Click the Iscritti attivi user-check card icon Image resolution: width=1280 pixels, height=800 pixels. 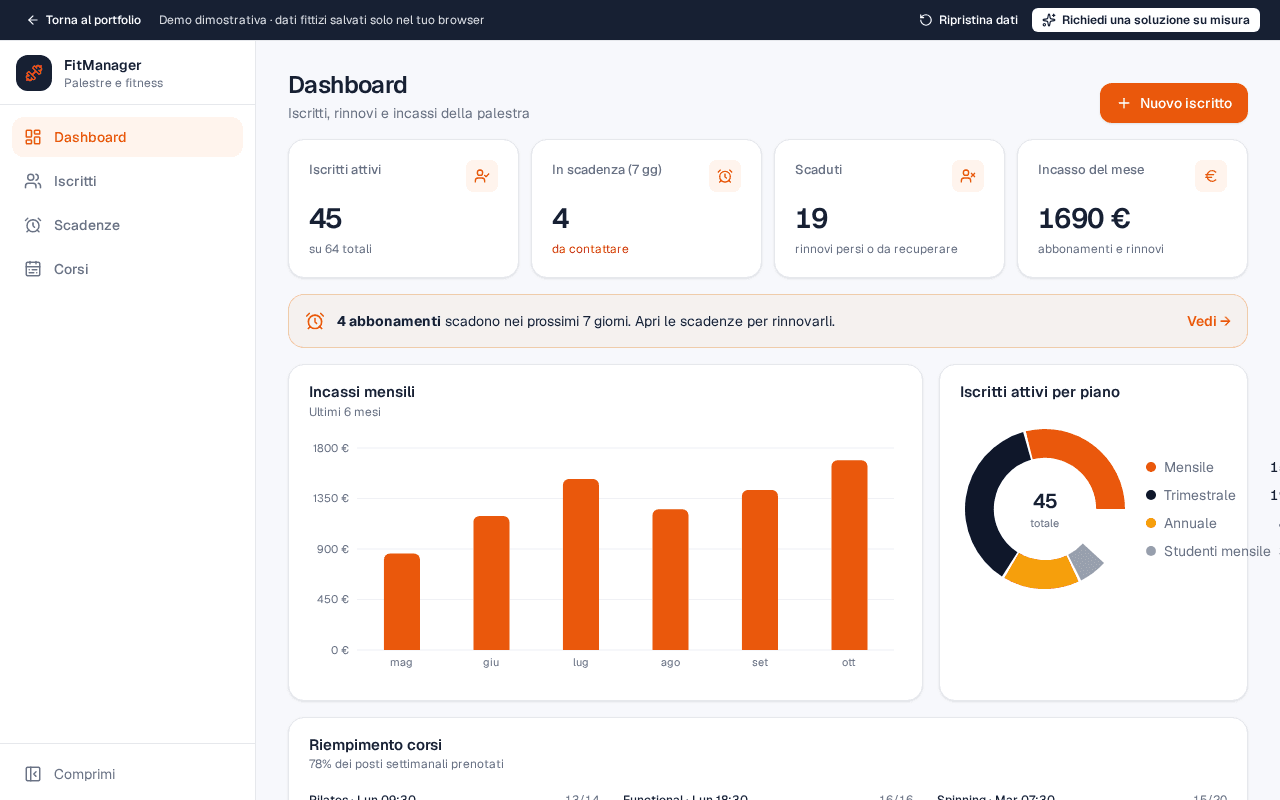482,176
